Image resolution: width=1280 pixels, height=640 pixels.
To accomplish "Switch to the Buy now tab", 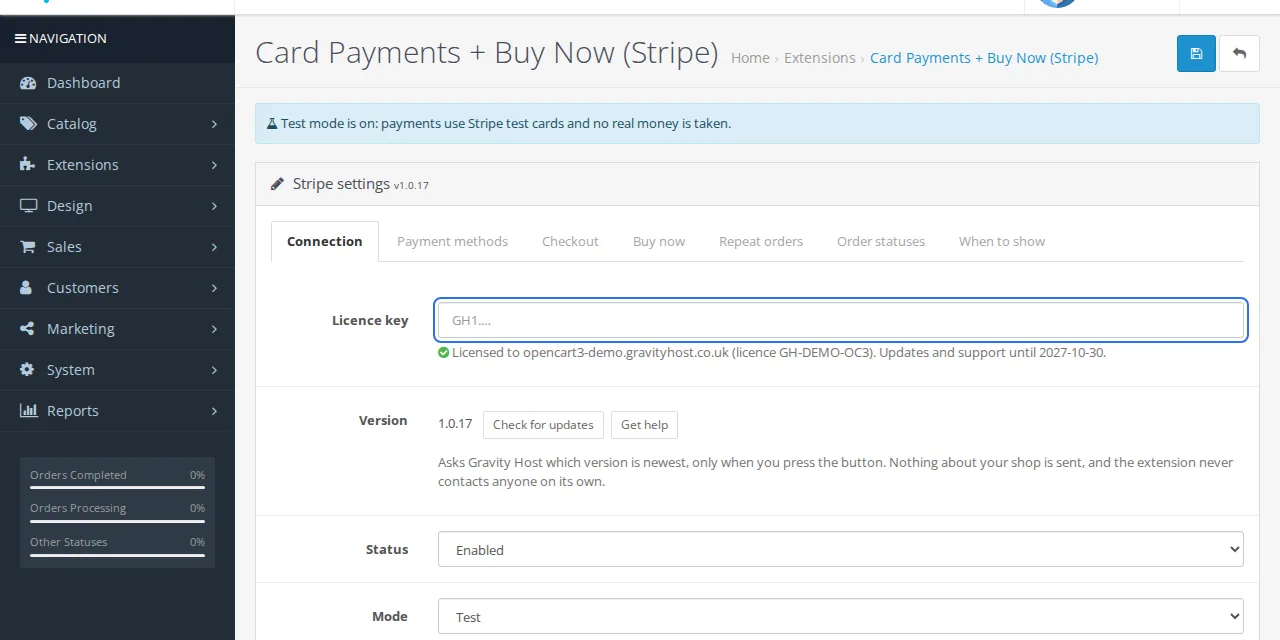I will (659, 241).
